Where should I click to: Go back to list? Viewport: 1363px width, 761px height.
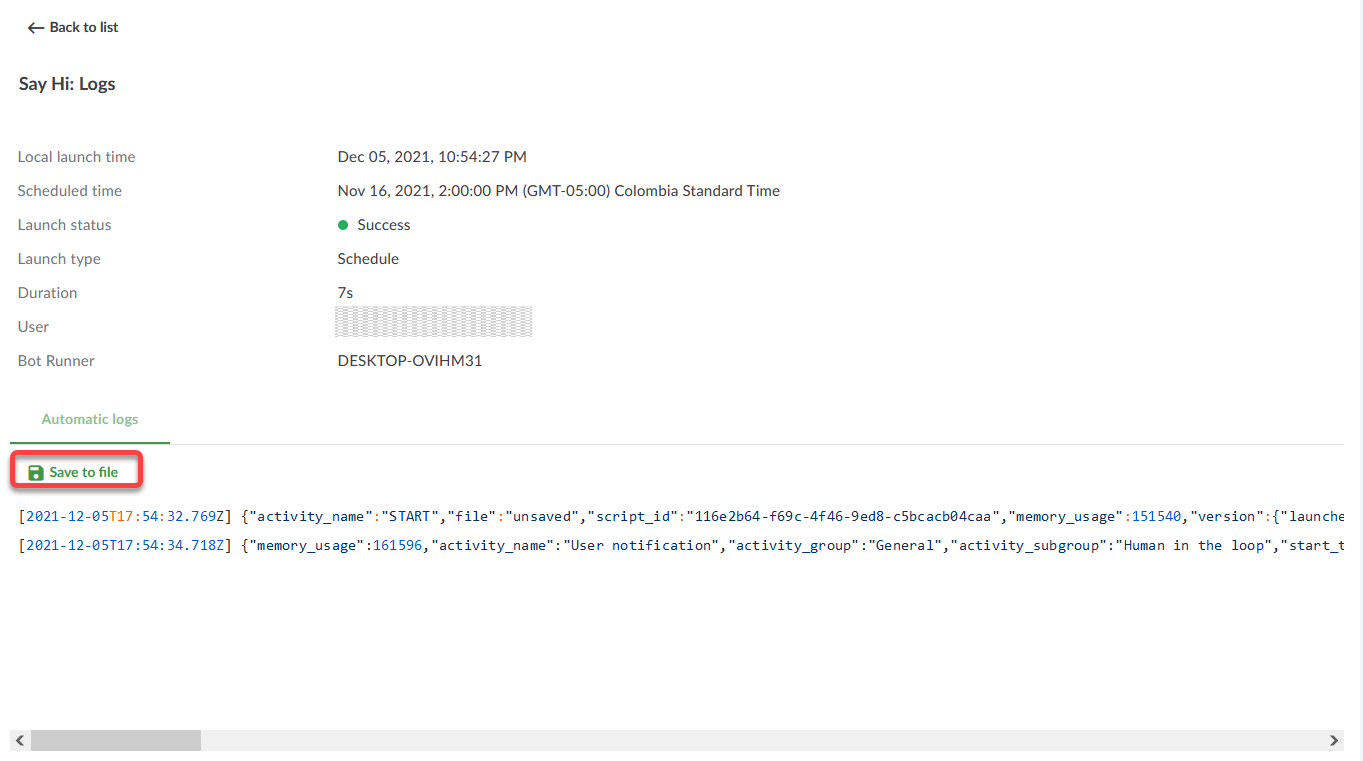click(73, 28)
